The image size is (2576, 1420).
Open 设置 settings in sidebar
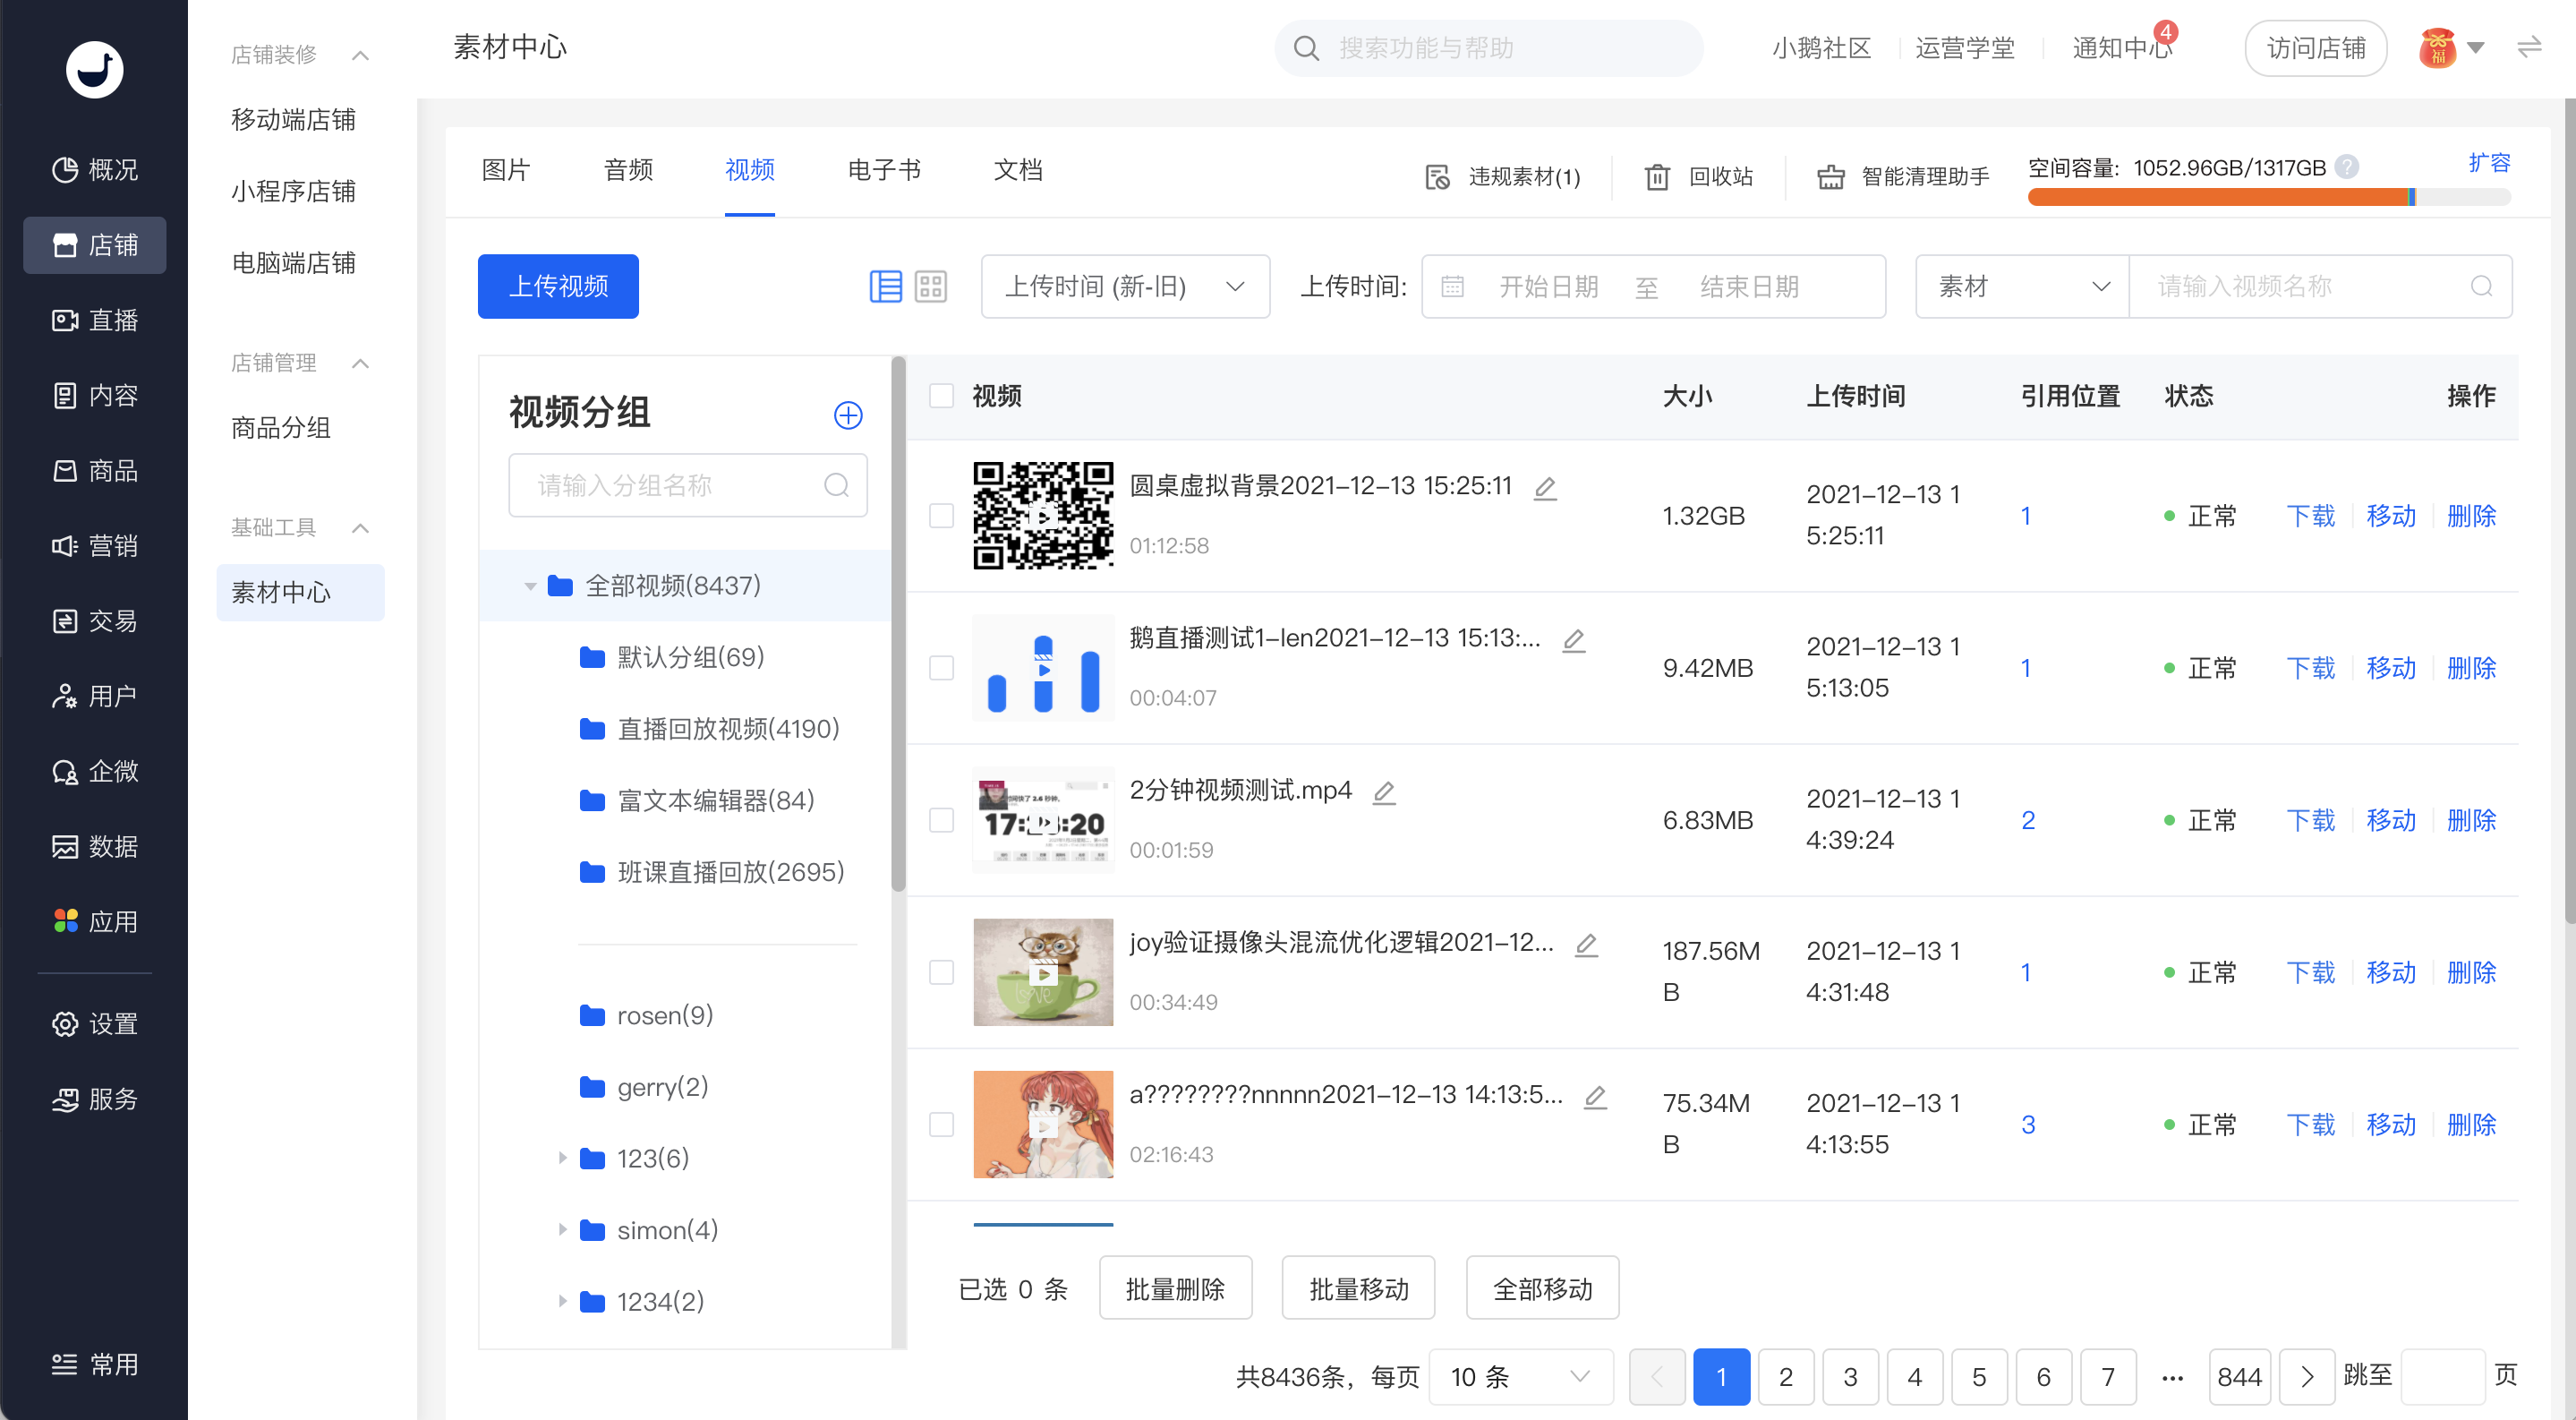coord(95,1024)
